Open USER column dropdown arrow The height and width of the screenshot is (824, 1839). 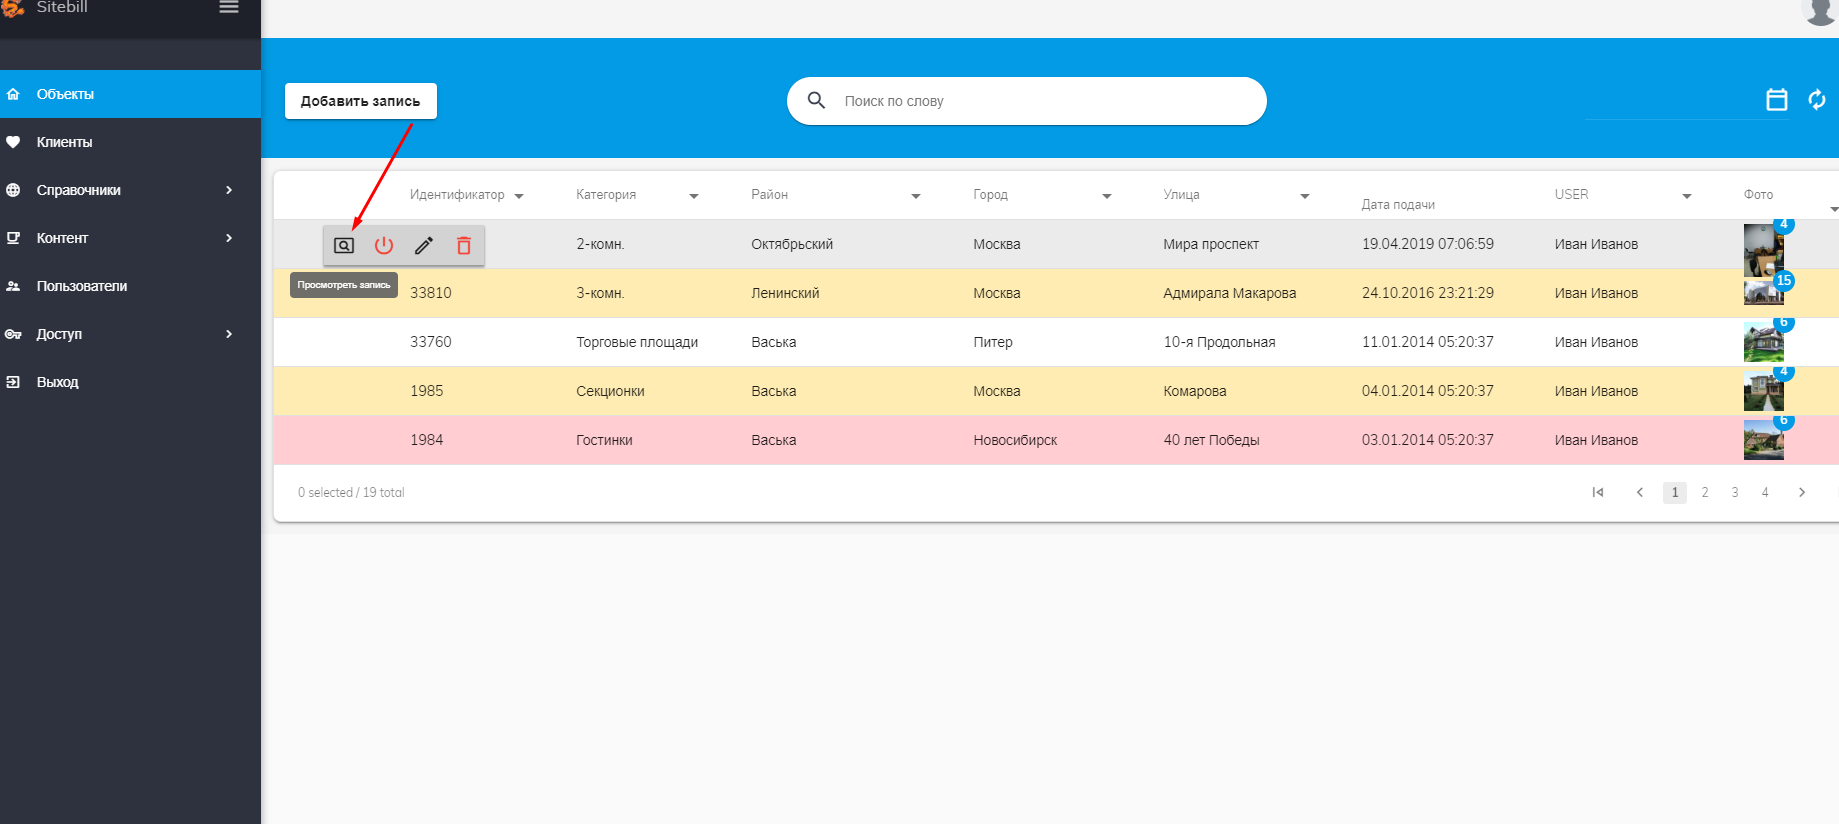tap(1687, 196)
